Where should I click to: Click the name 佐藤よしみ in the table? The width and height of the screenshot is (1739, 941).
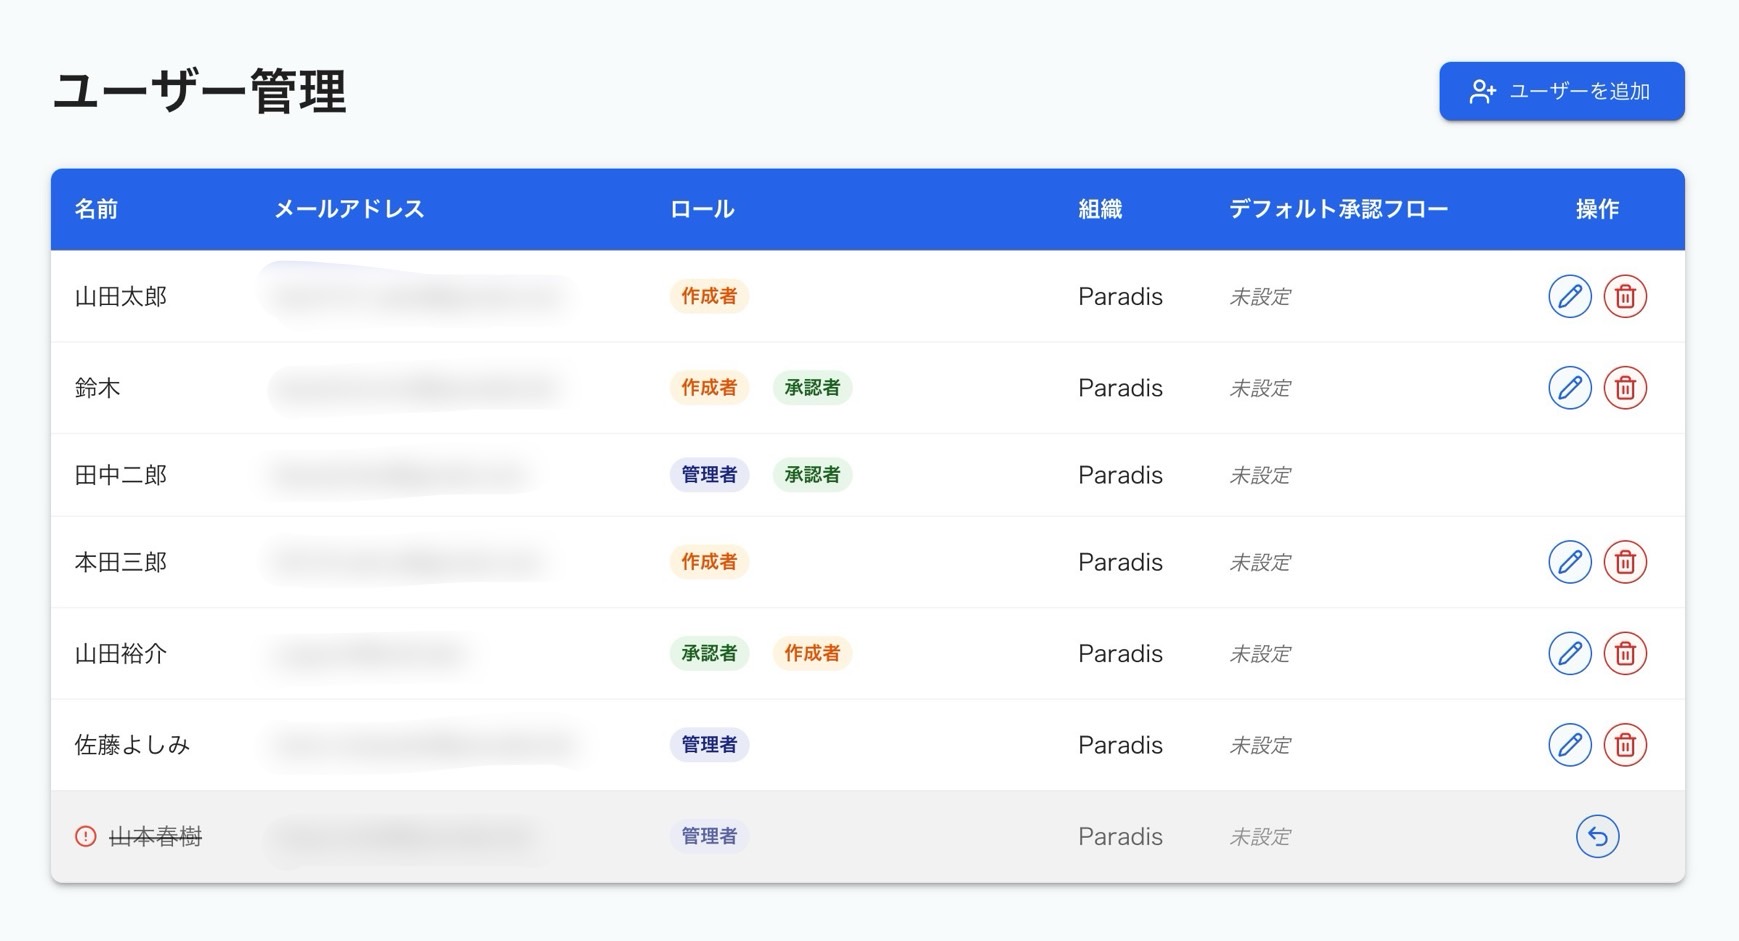pyautogui.click(x=132, y=745)
